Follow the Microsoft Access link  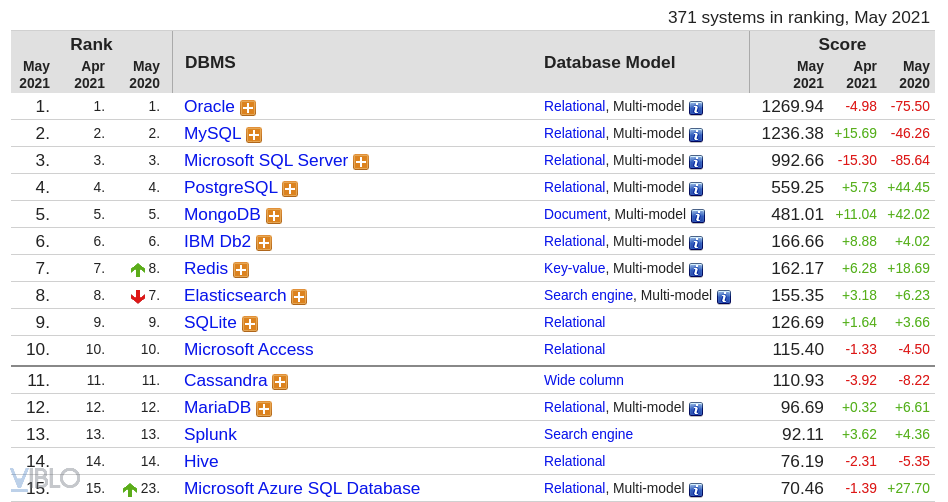pos(248,349)
